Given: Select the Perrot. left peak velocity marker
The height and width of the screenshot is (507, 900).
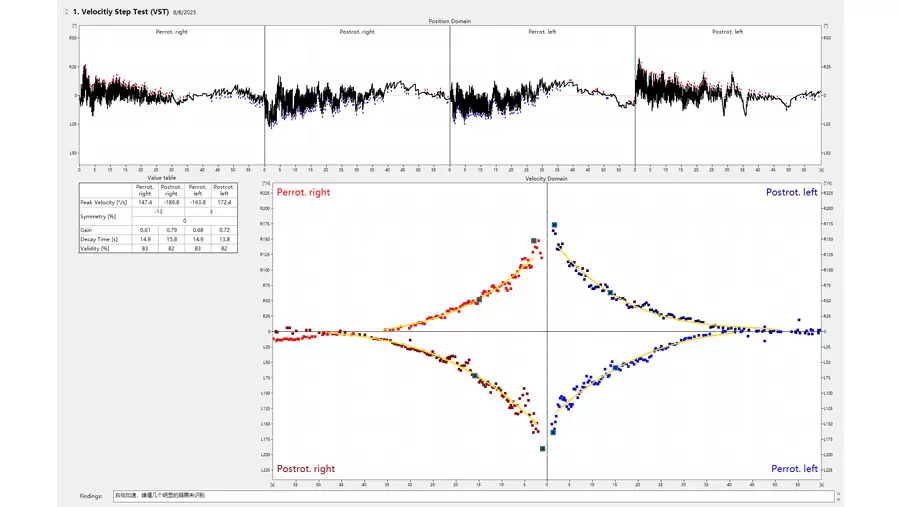Looking at the screenshot, I should (x=553, y=432).
